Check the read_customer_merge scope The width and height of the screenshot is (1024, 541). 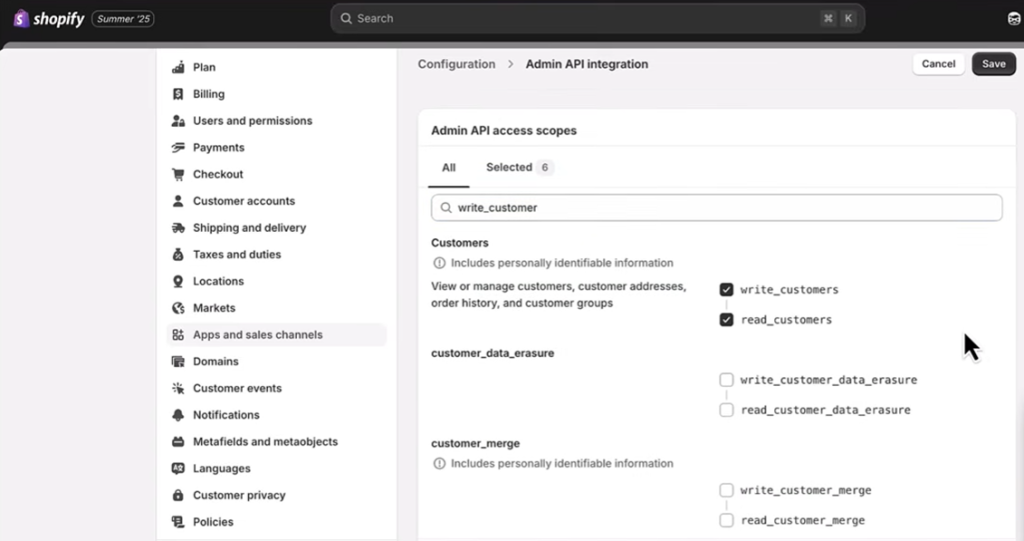pos(726,520)
